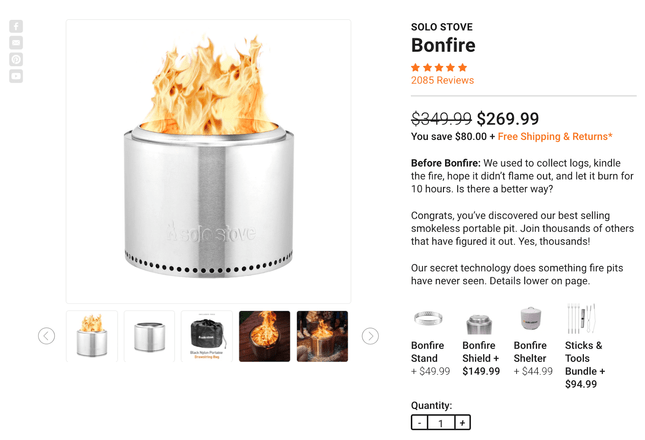Open the 2085 Reviews link
Screen dimensions: 645x440
(x=442, y=80)
